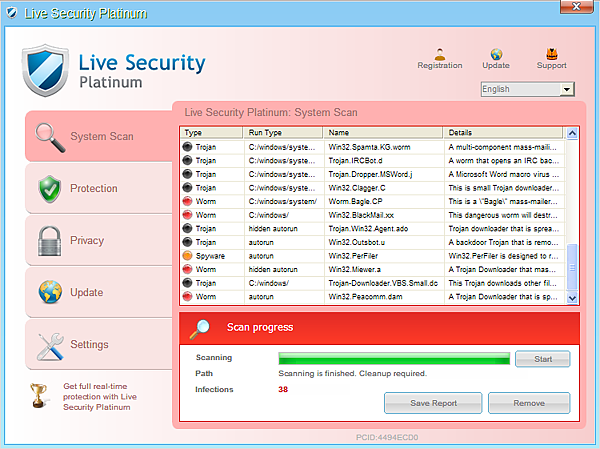The image size is (600, 449).
Task: Click the Support lifebuoy icon
Action: [x=551, y=54]
